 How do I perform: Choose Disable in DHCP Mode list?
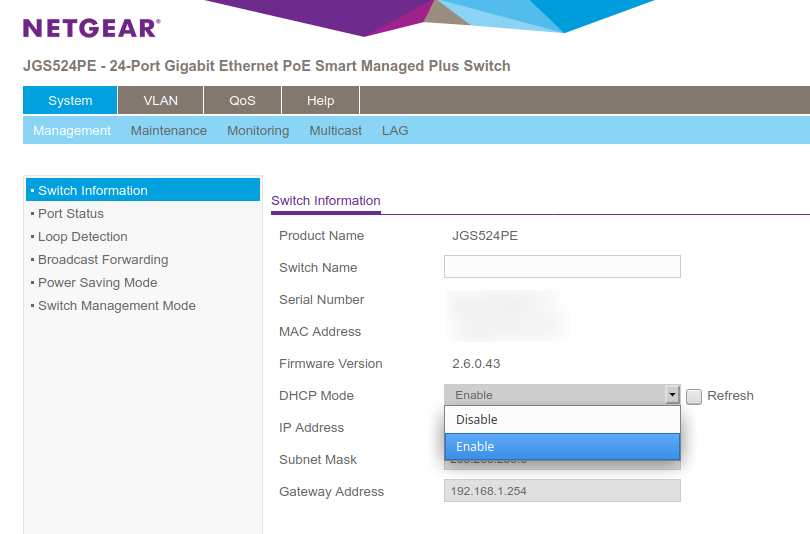pos(562,419)
